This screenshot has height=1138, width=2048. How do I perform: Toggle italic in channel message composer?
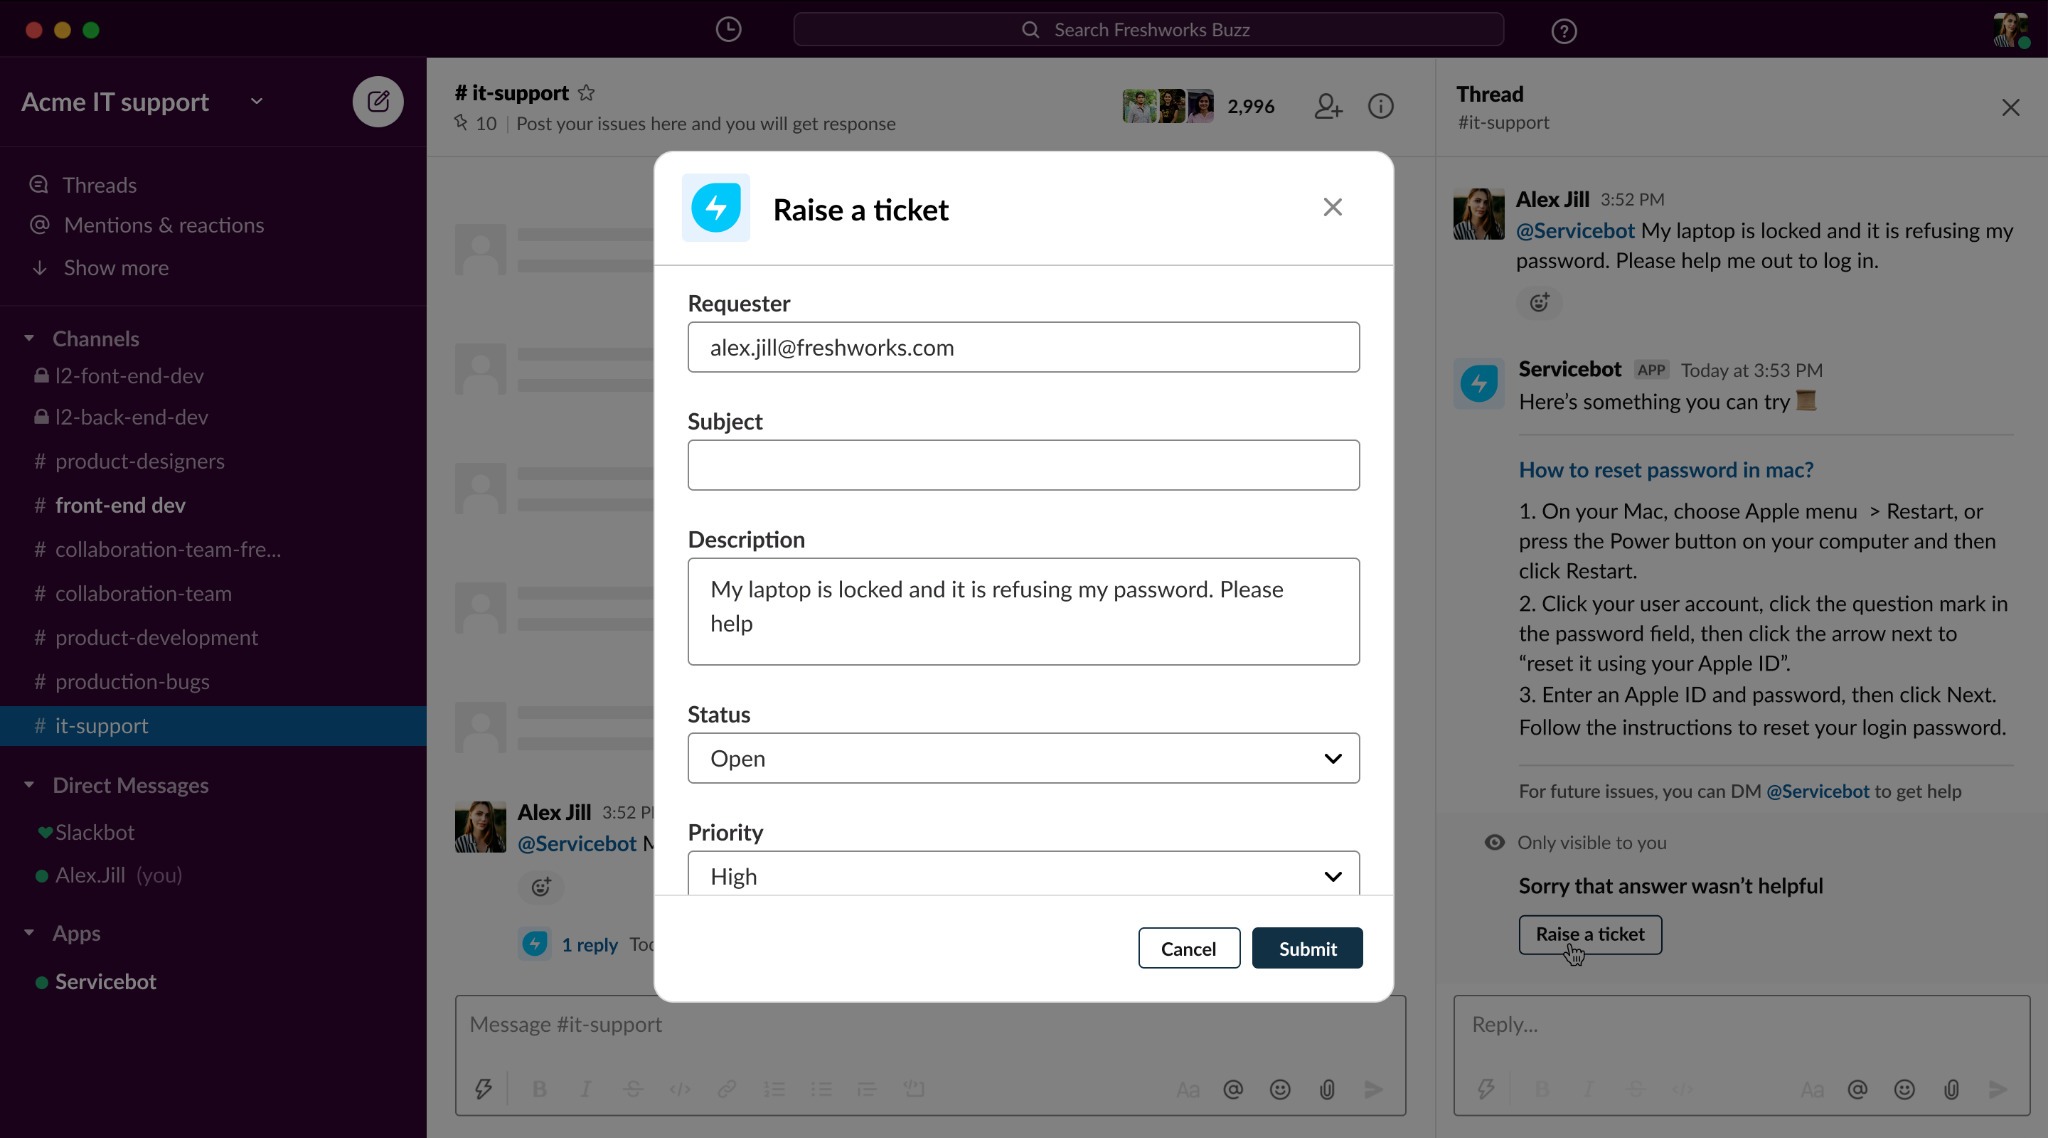pyautogui.click(x=586, y=1089)
